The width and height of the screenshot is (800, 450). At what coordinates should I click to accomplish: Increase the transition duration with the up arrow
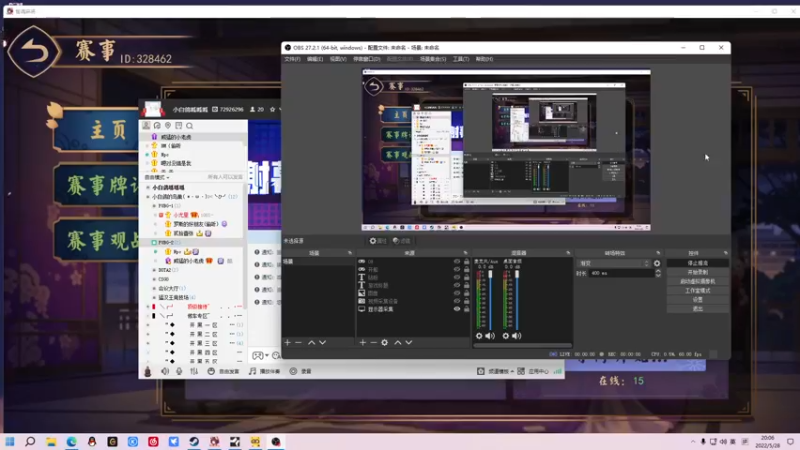pyautogui.click(x=658, y=271)
